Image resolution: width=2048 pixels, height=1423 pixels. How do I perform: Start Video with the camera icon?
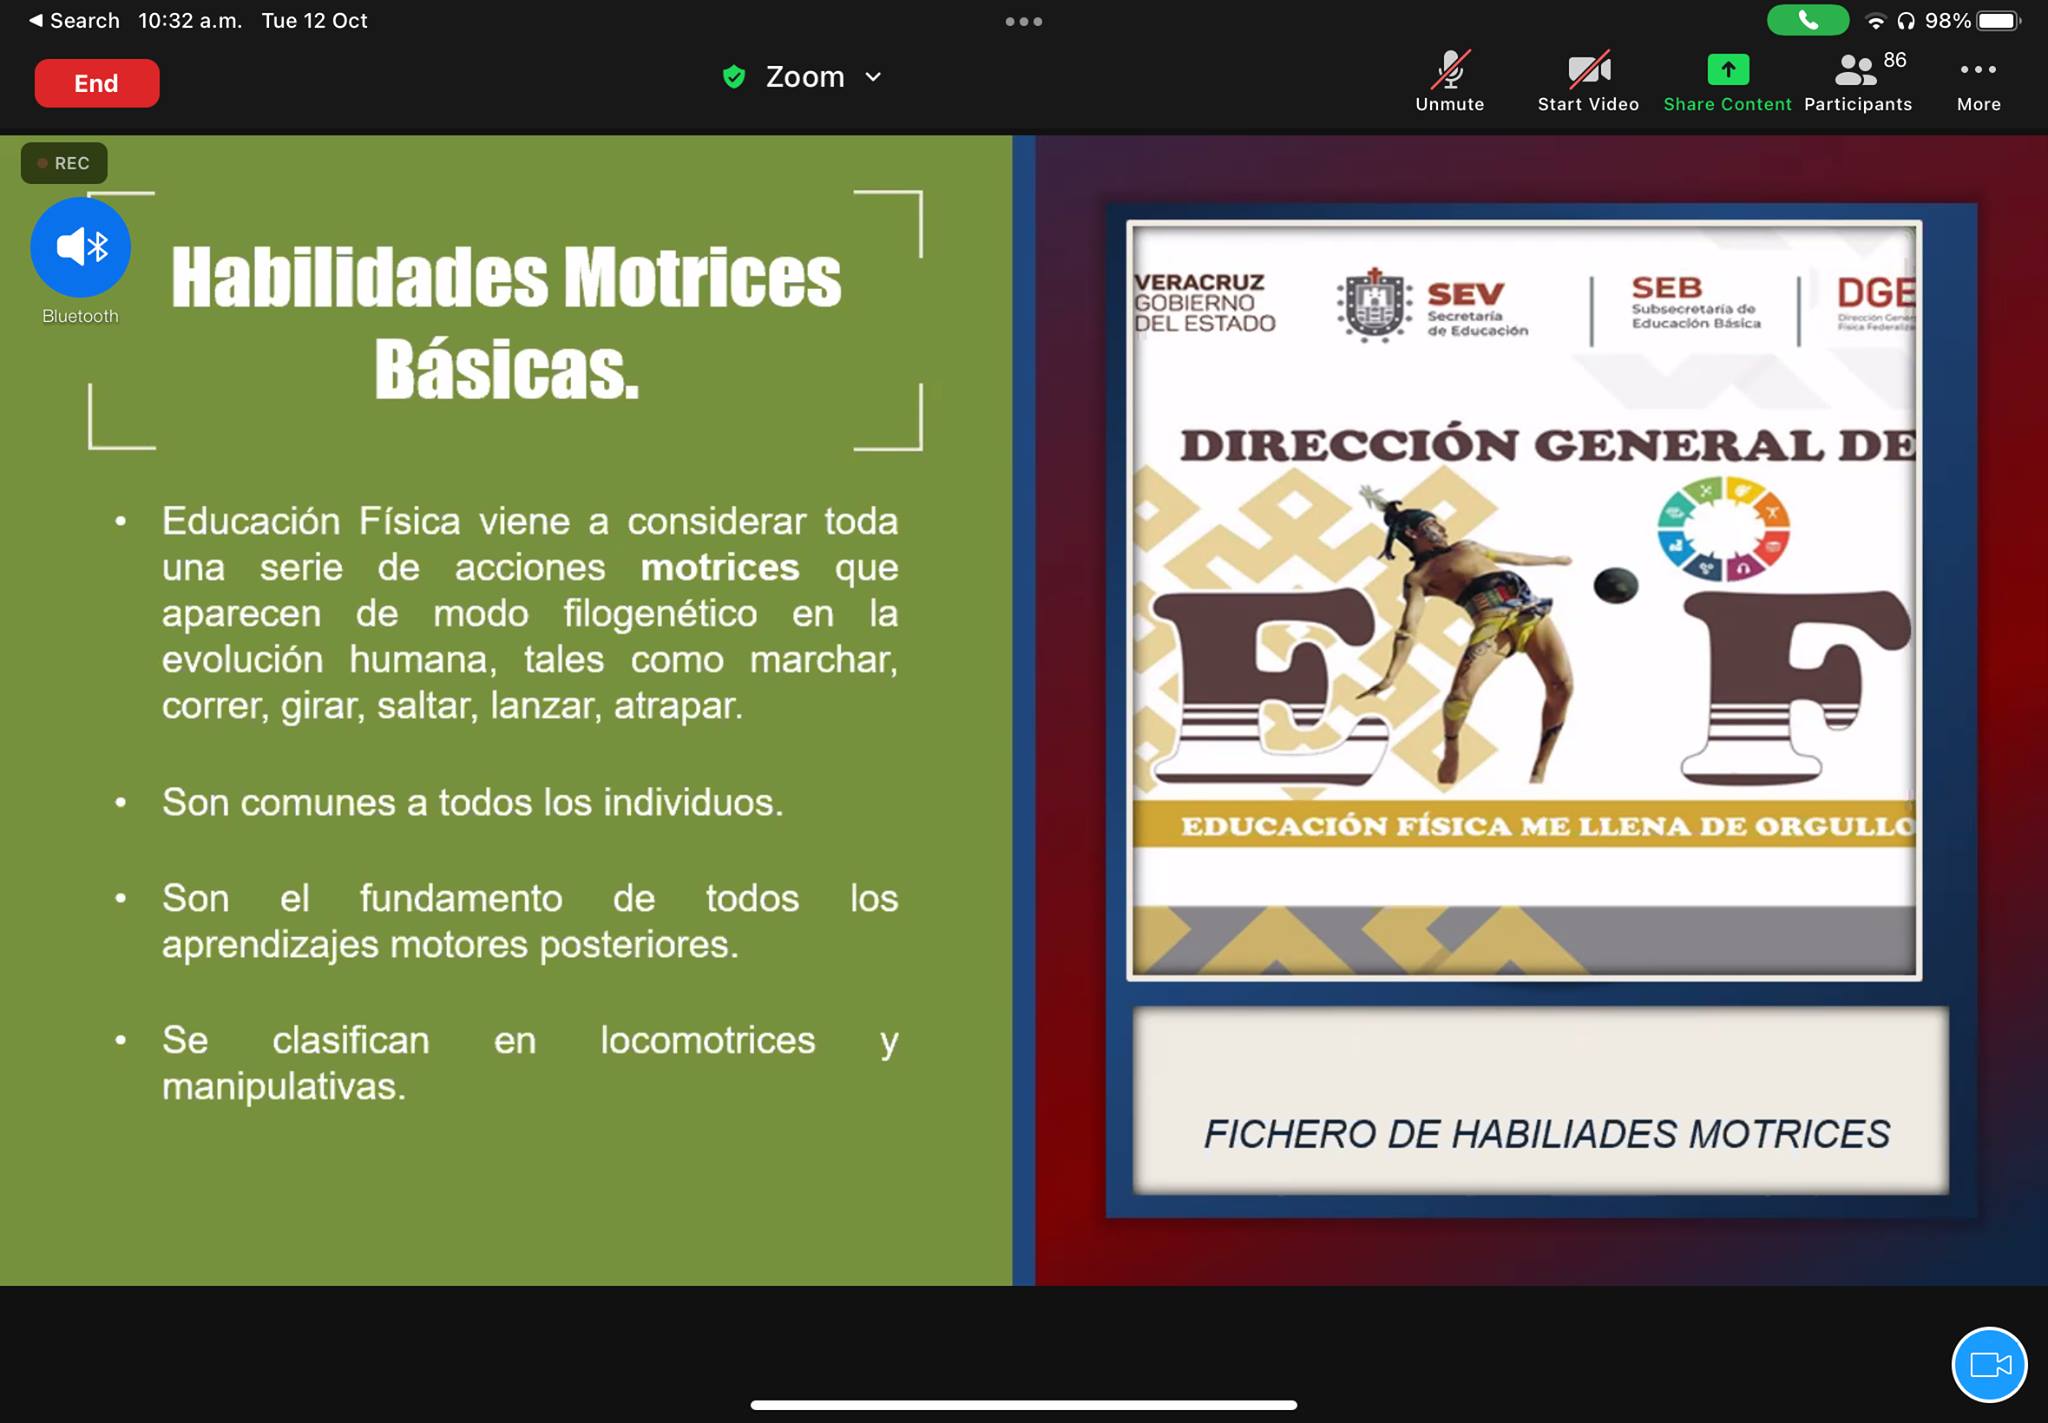(x=1587, y=81)
